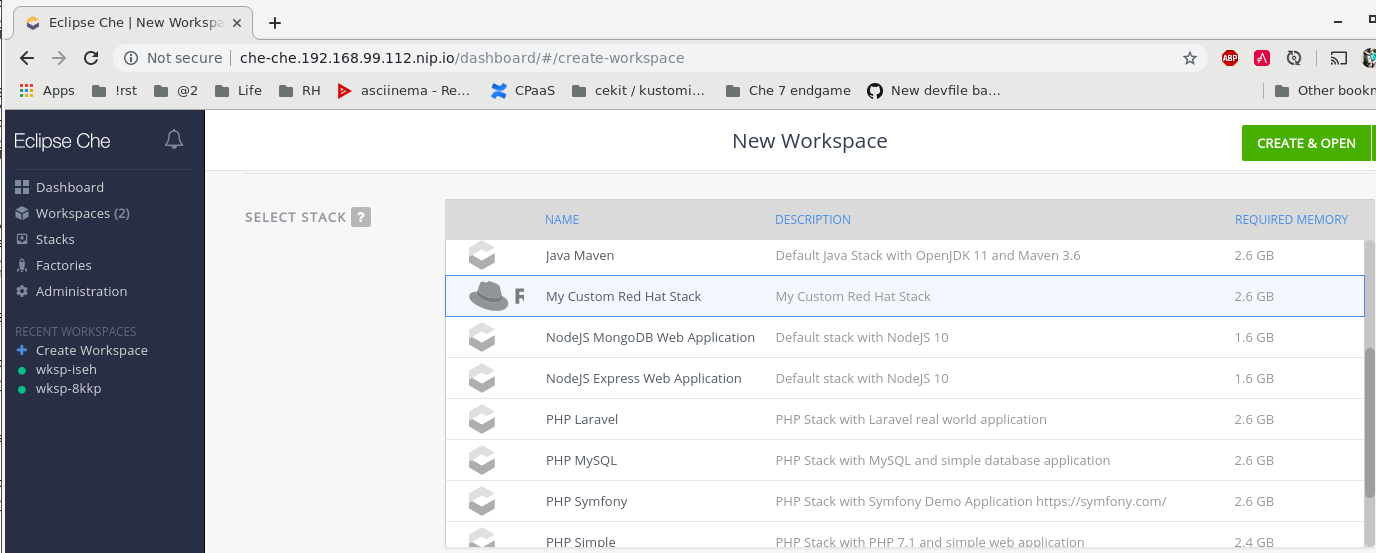Click the stack list scrollbar
Image resolution: width=1376 pixels, height=553 pixels.
[x=1370, y=420]
